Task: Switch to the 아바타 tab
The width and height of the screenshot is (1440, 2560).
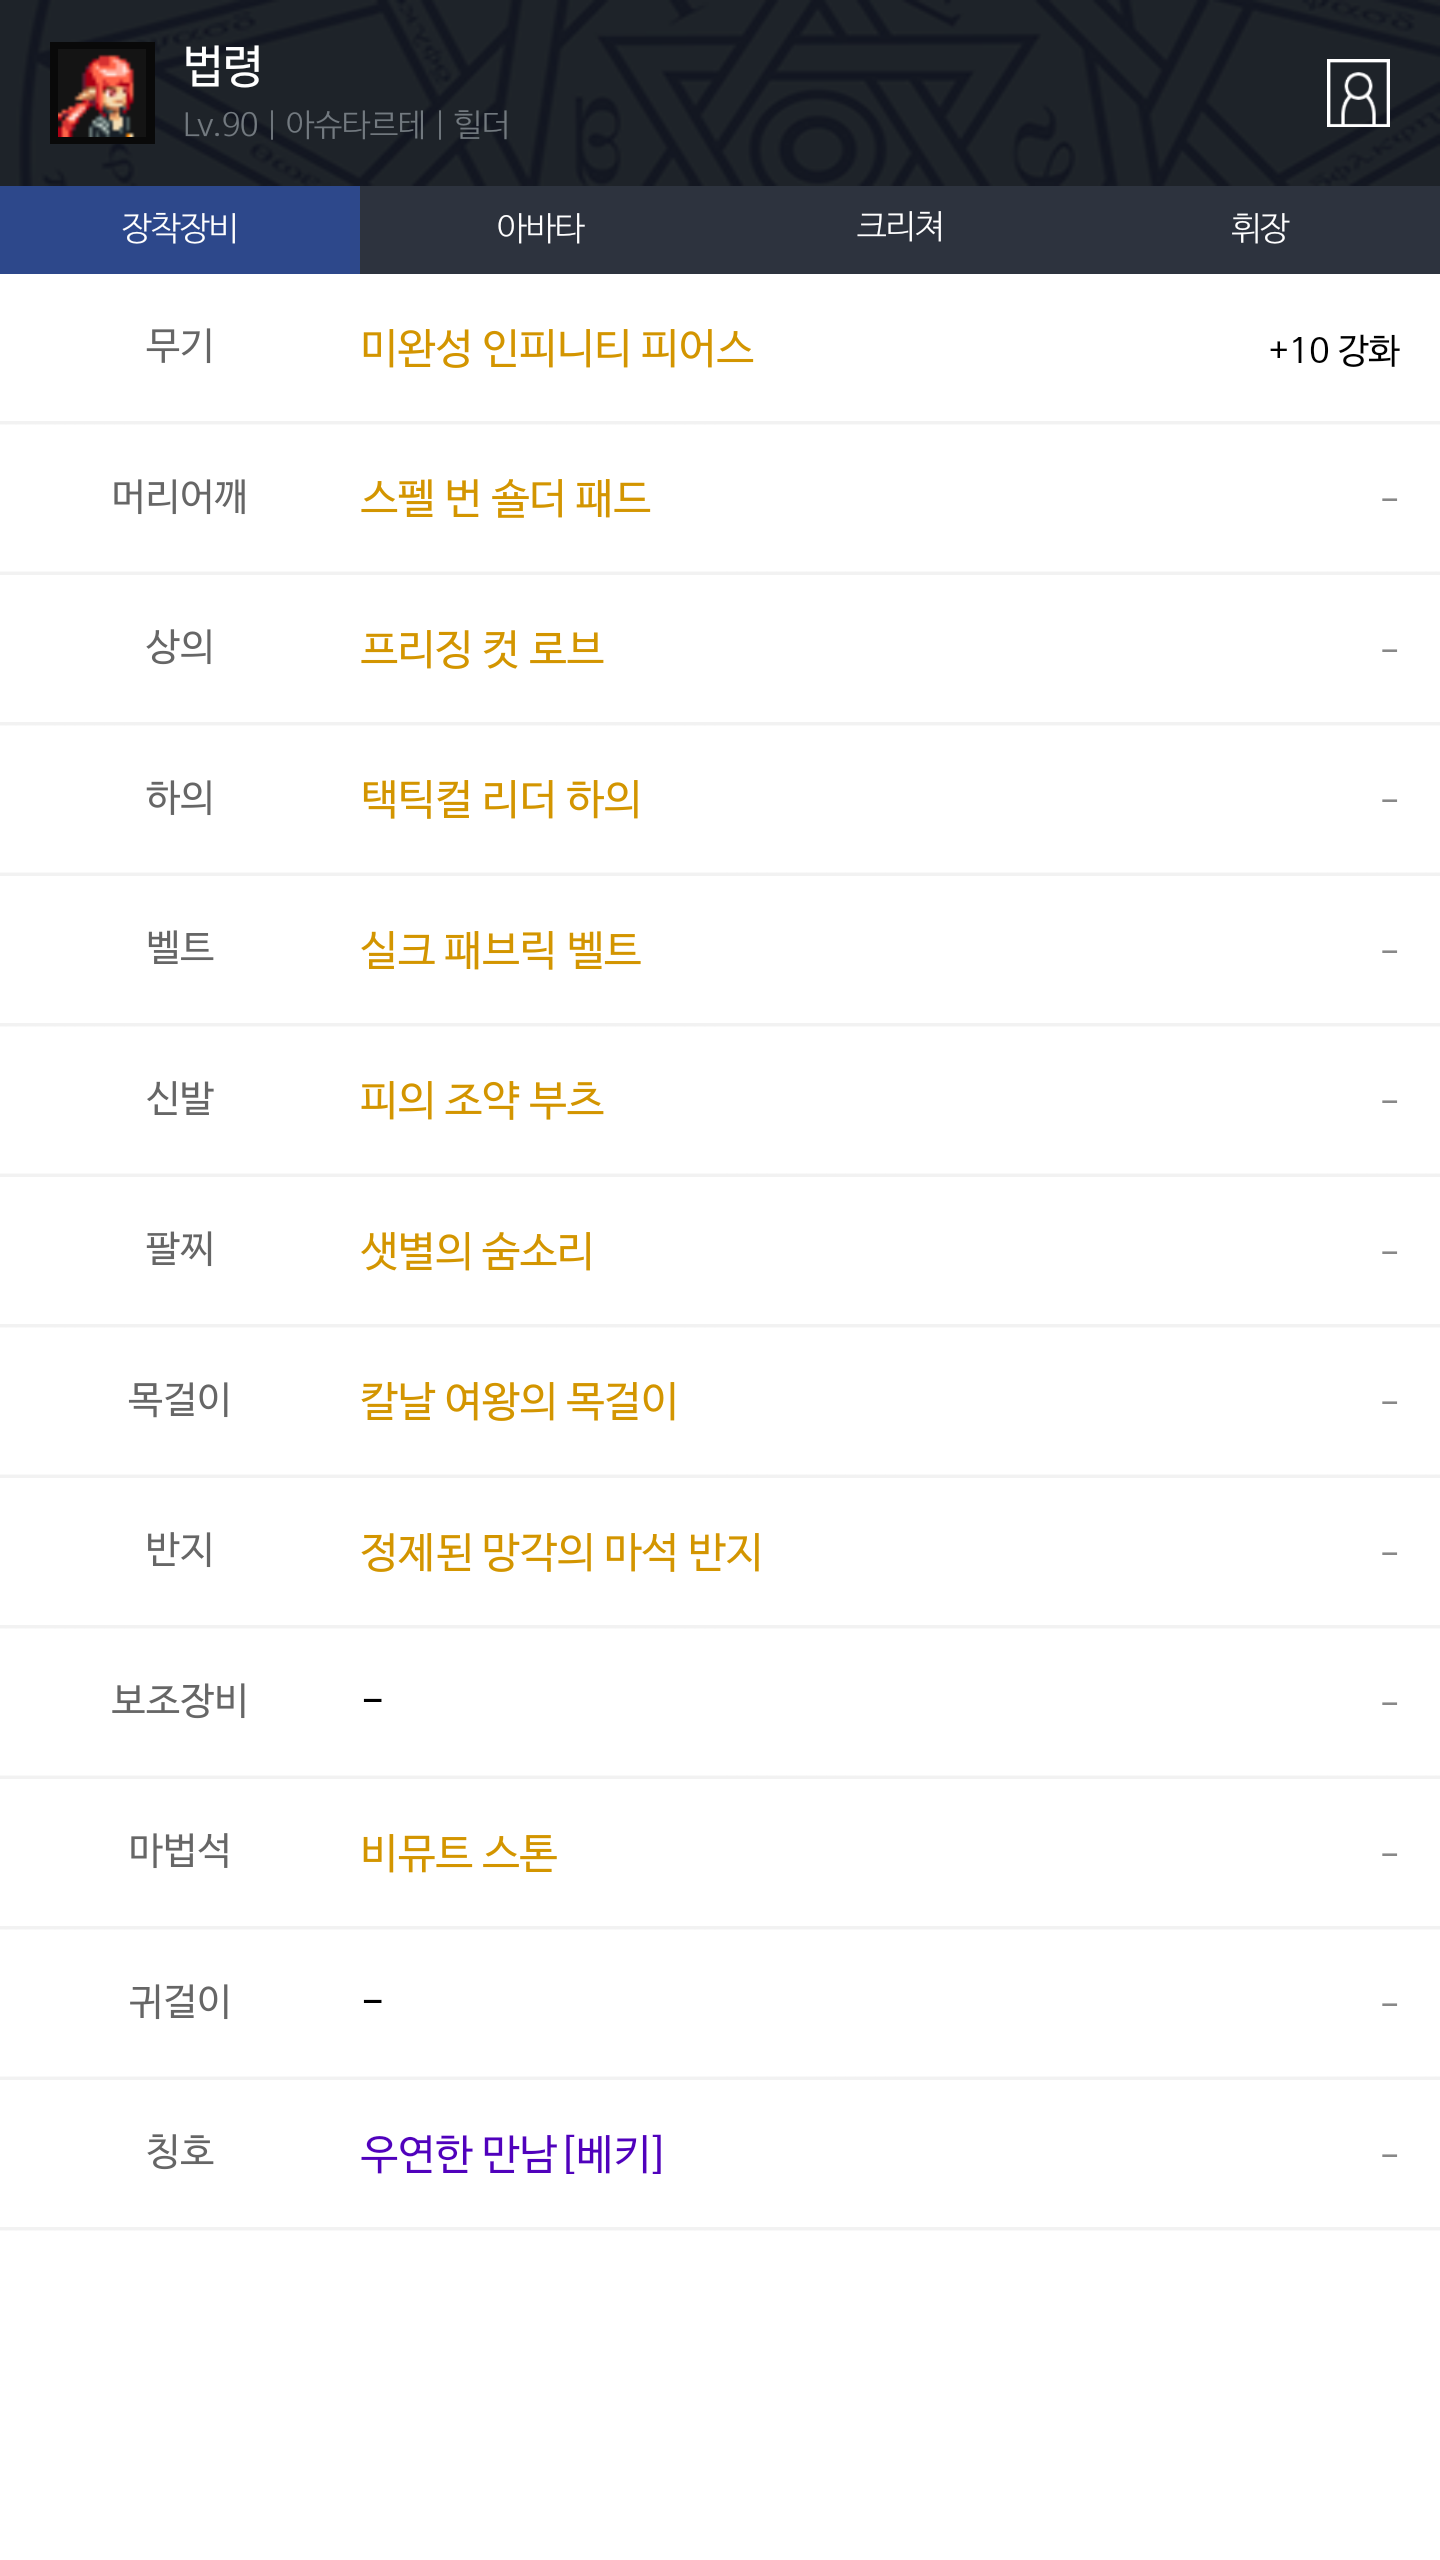Action: [x=540, y=229]
